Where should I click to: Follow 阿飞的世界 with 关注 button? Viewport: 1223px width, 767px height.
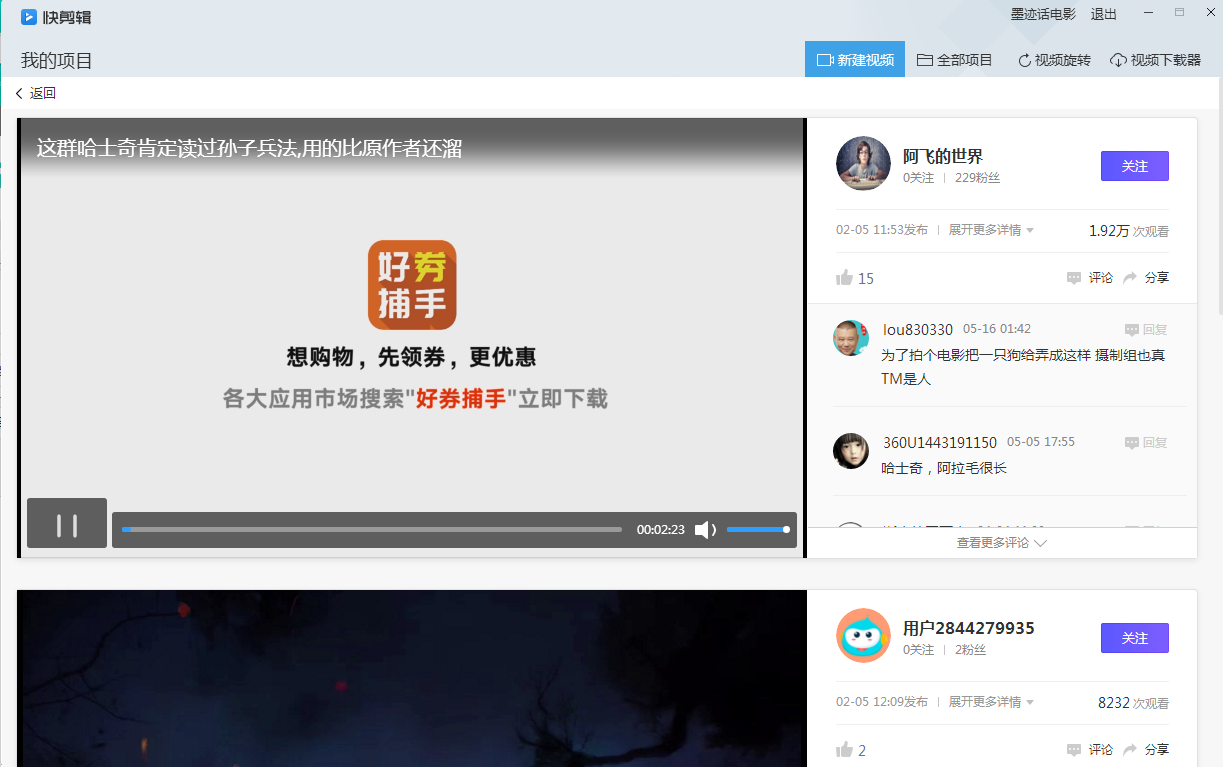1134,166
